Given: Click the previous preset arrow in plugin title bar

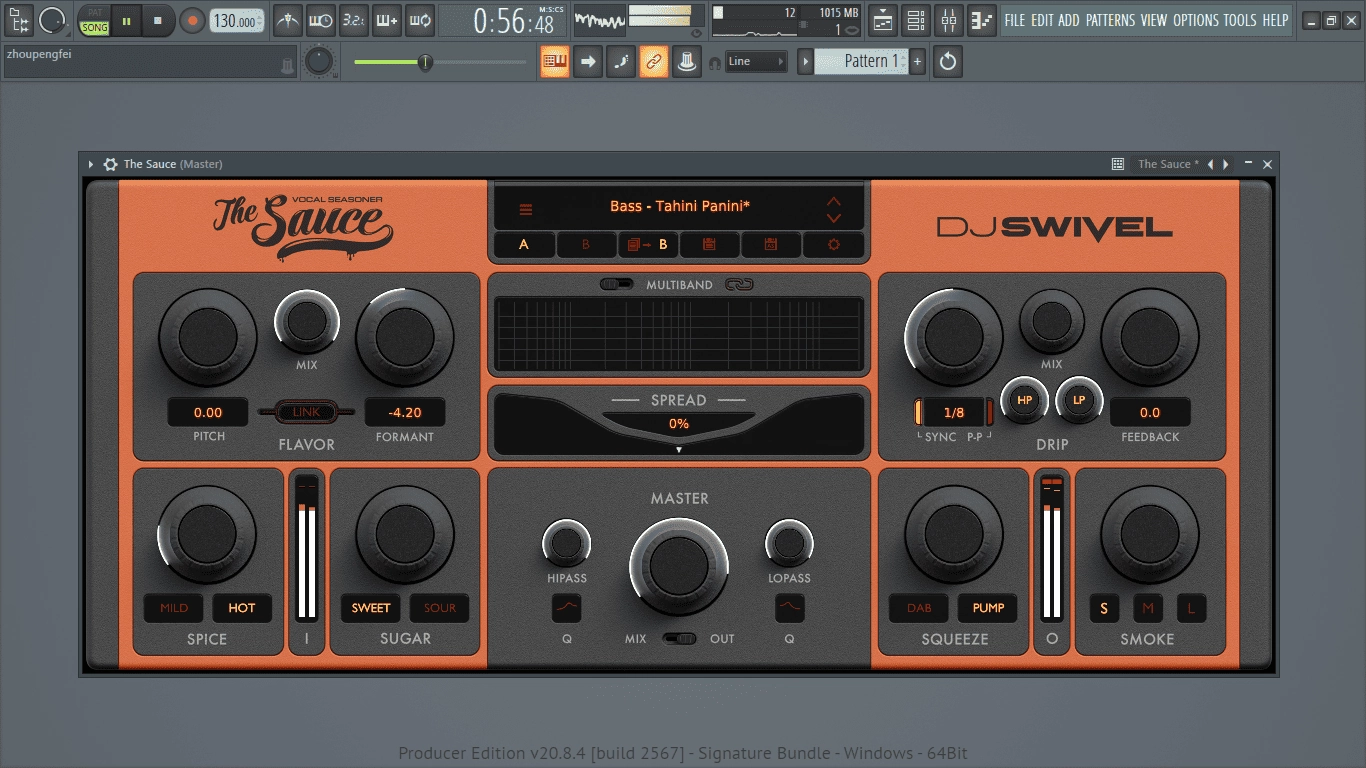Looking at the screenshot, I should pos(1210,164).
